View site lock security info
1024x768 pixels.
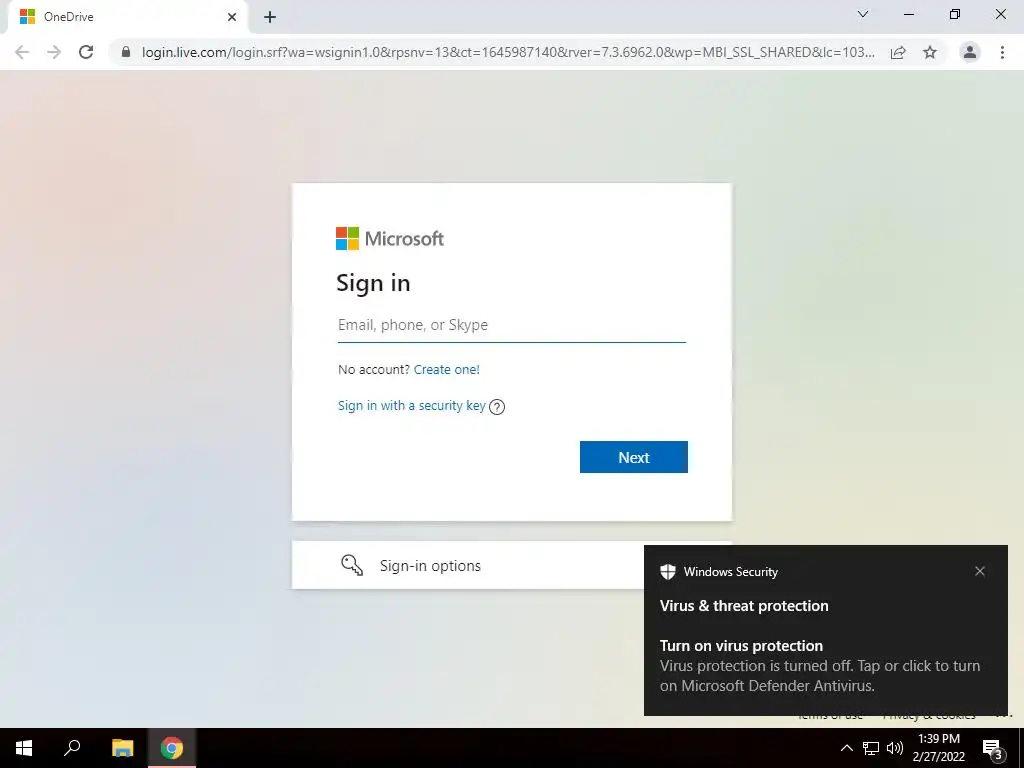point(126,52)
